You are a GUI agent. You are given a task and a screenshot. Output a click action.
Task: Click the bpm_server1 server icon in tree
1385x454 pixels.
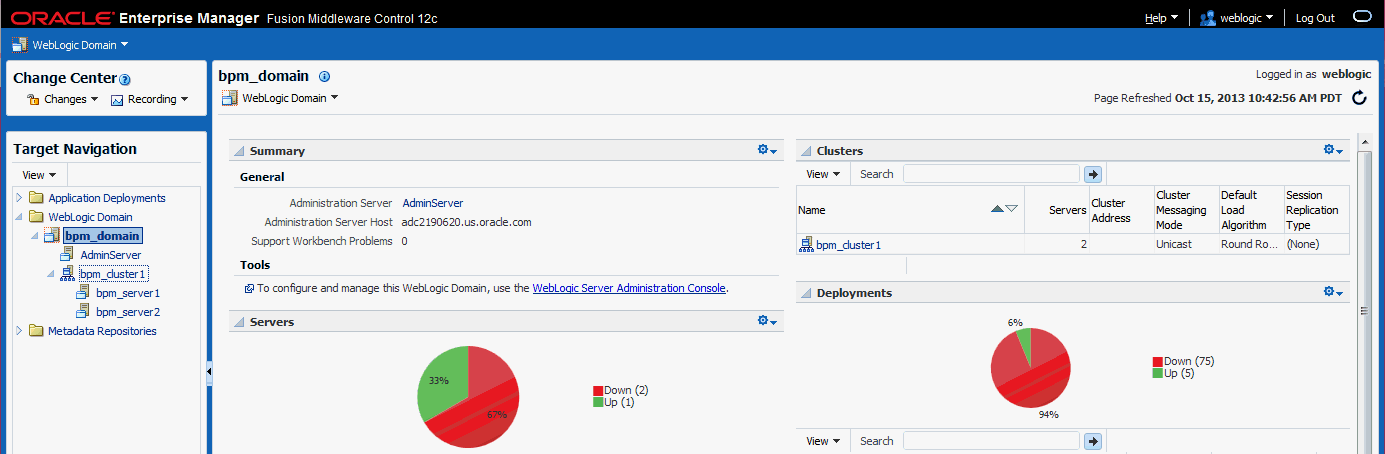point(83,293)
